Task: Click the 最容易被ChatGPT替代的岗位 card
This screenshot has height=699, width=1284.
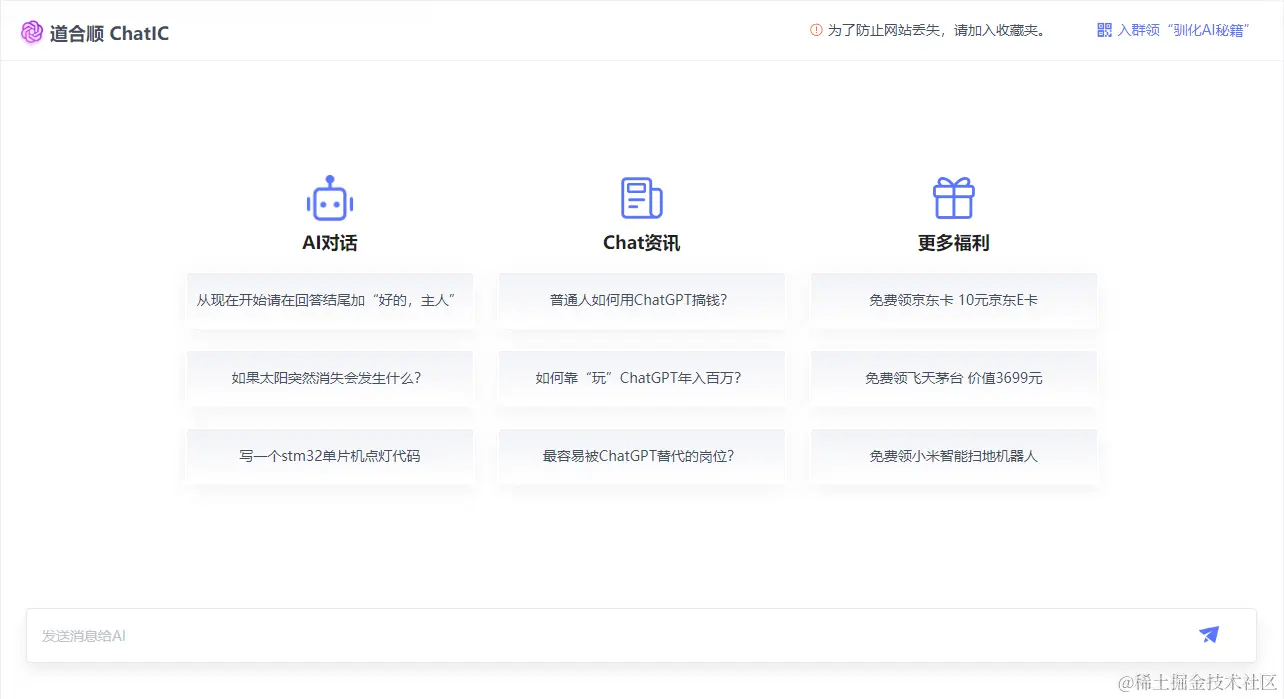Action: coord(641,456)
